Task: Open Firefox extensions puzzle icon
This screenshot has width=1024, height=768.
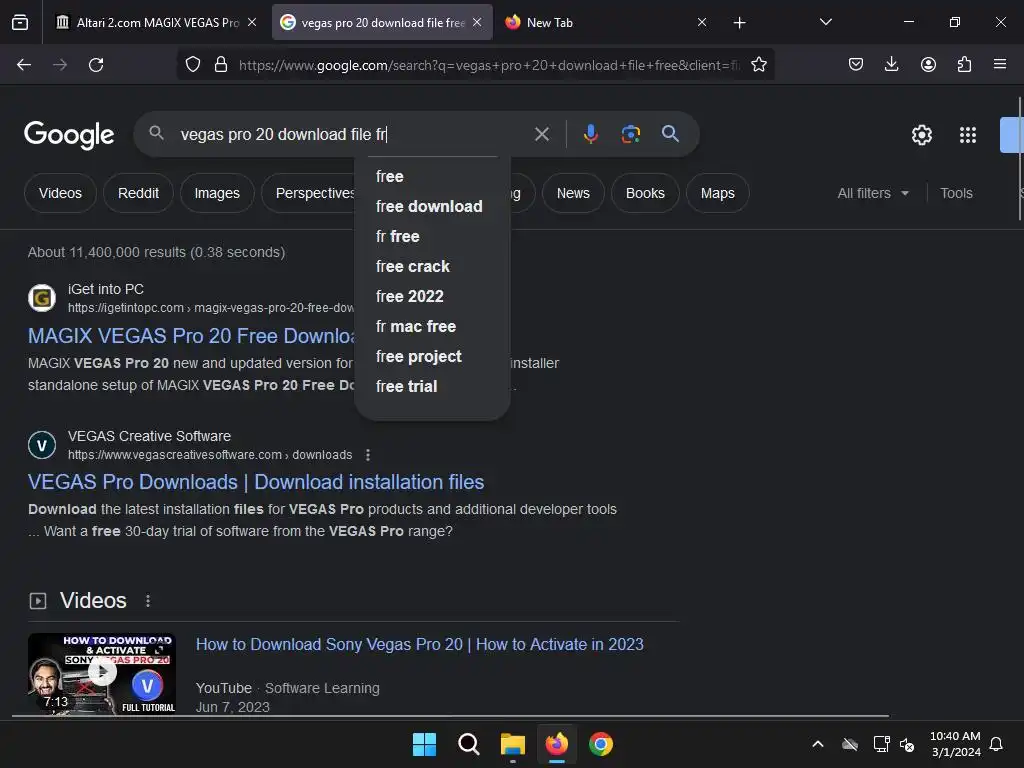Action: [x=964, y=65]
